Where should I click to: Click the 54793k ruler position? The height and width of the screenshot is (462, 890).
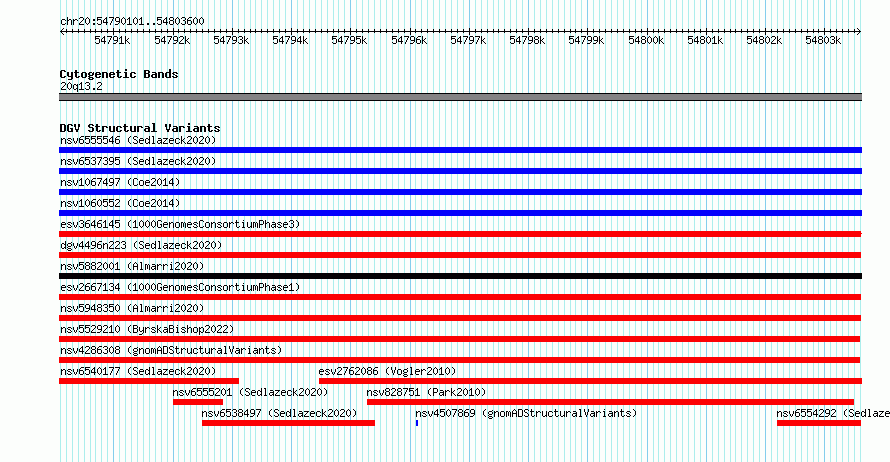(x=231, y=40)
